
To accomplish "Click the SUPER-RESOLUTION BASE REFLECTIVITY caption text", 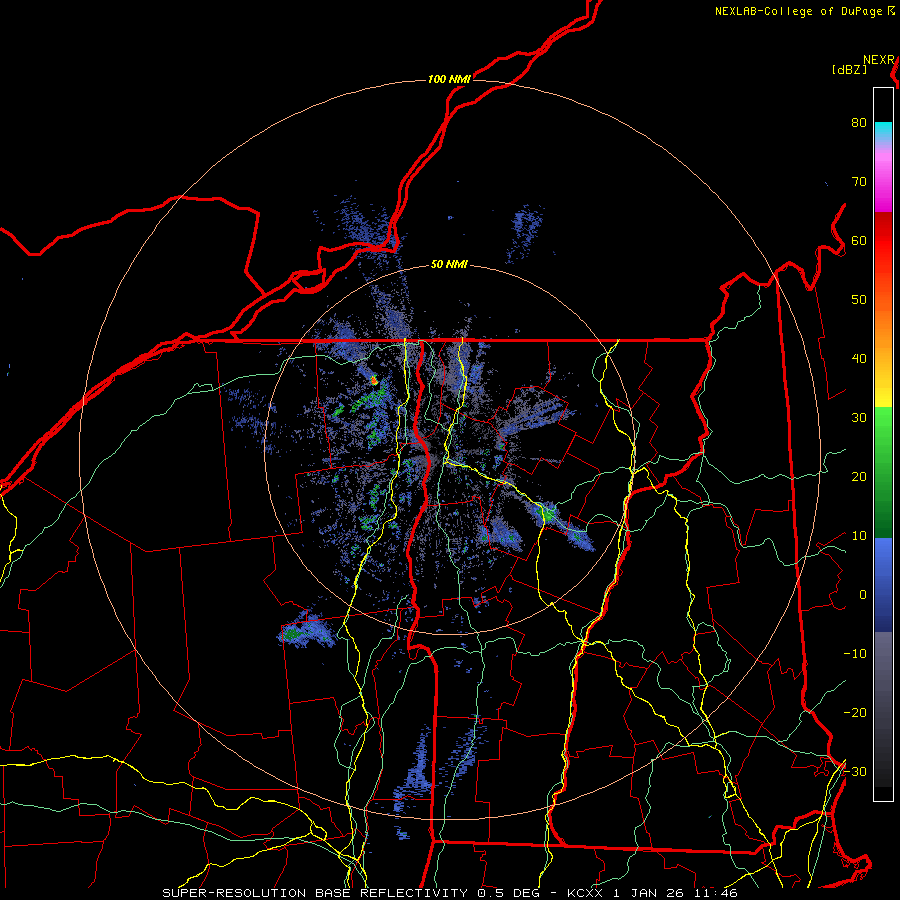I will tap(315, 893).
